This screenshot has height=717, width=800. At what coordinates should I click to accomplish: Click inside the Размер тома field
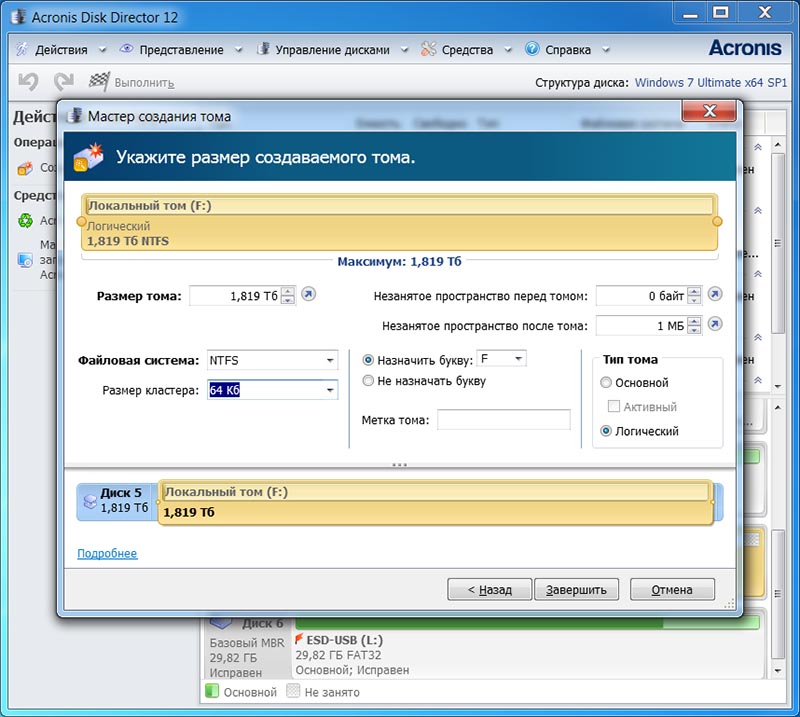[x=236, y=295]
